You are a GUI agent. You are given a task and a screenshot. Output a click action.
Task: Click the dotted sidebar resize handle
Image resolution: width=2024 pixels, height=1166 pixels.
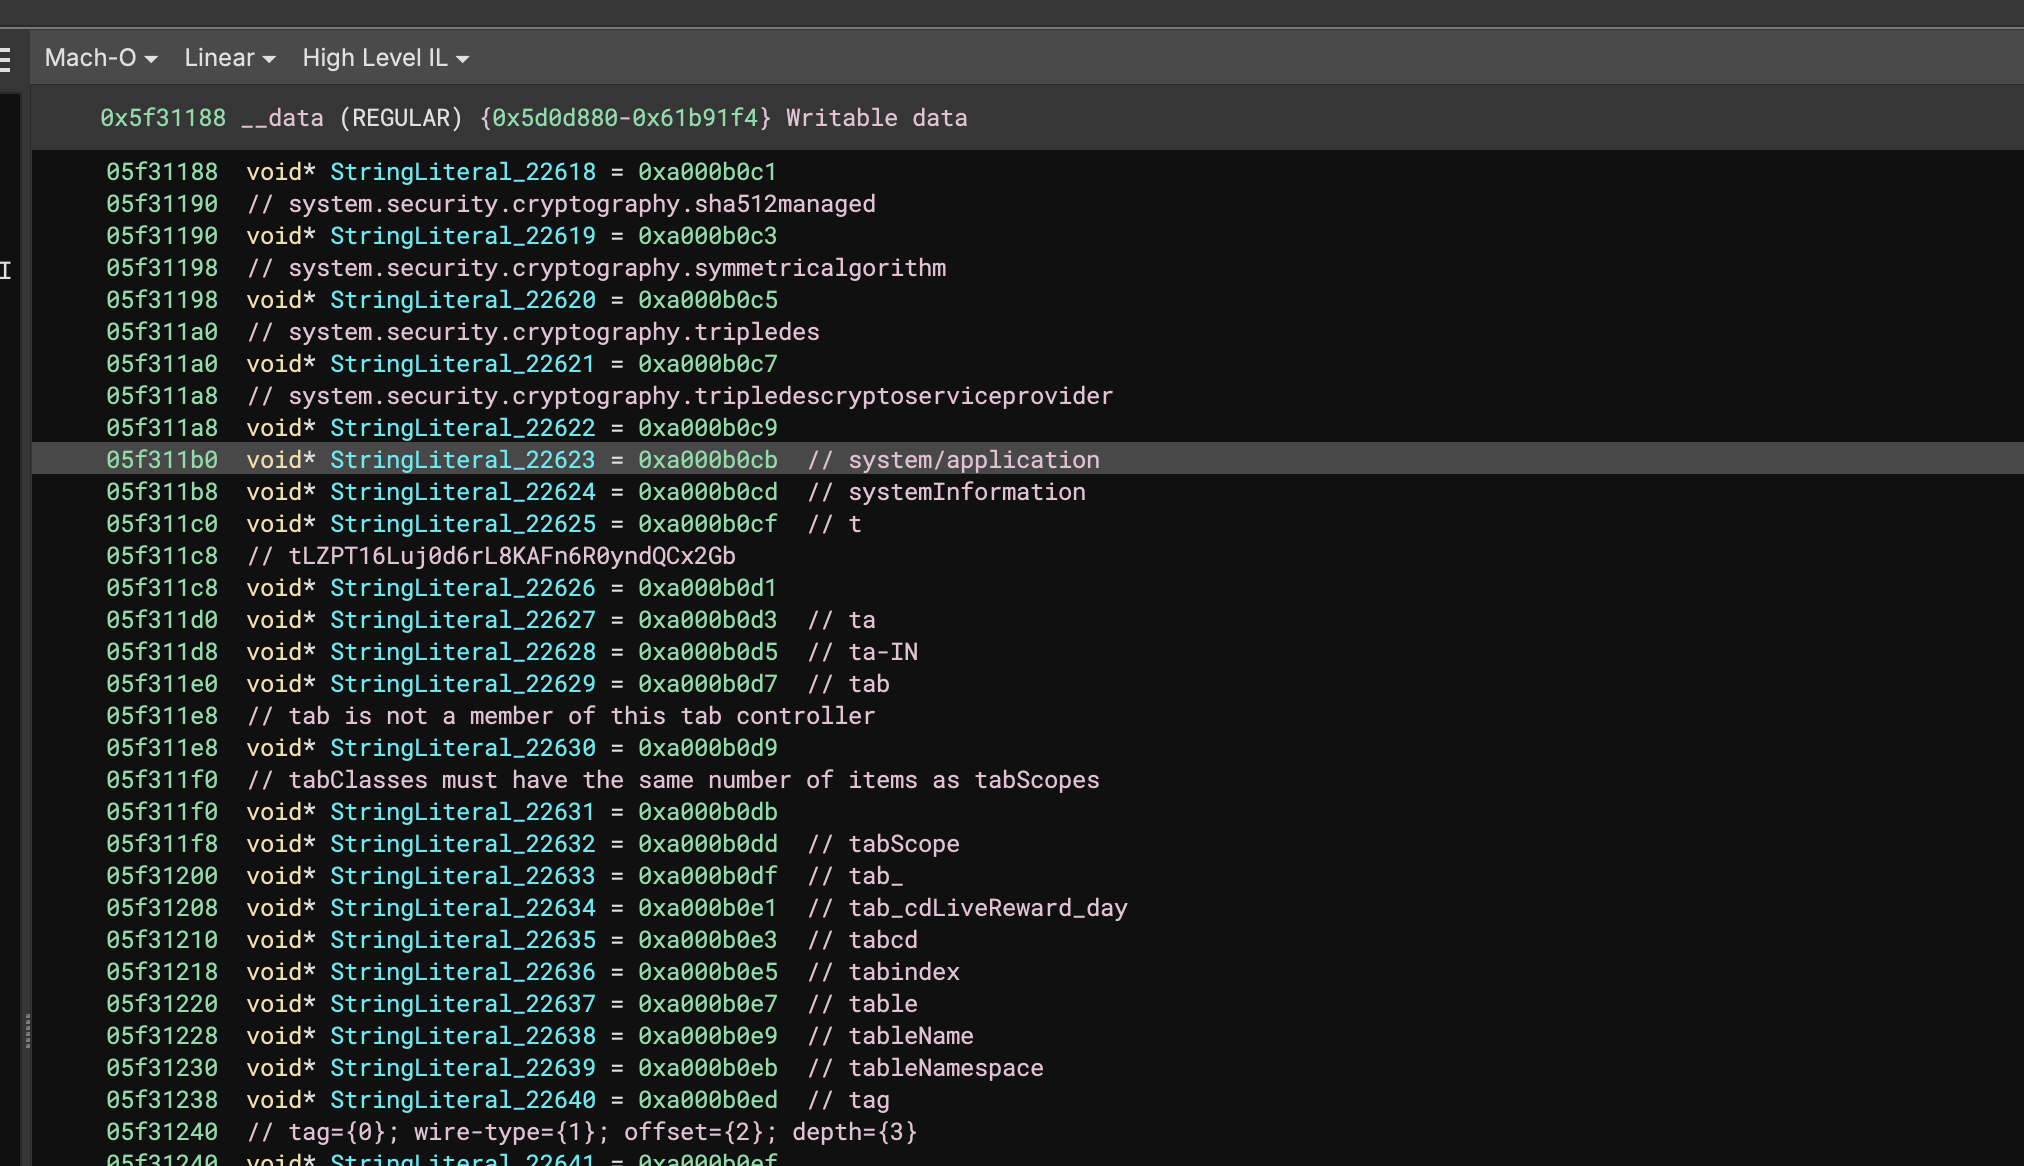click(x=28, y=1030)
